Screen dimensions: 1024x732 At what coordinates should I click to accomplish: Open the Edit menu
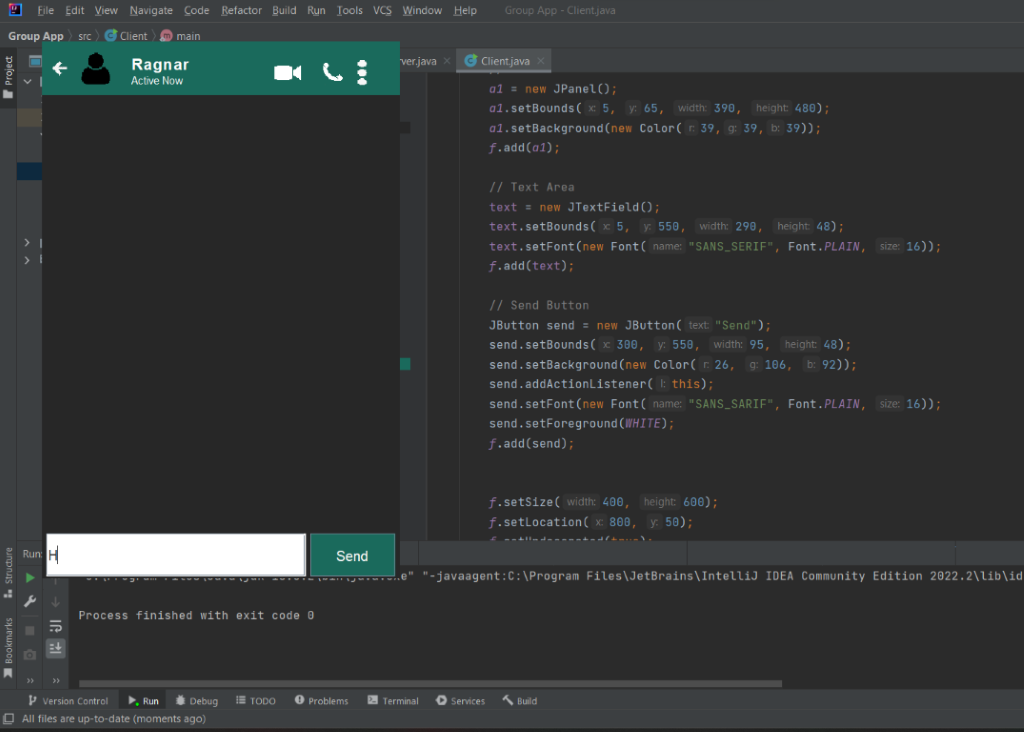[x=74, y=10]
